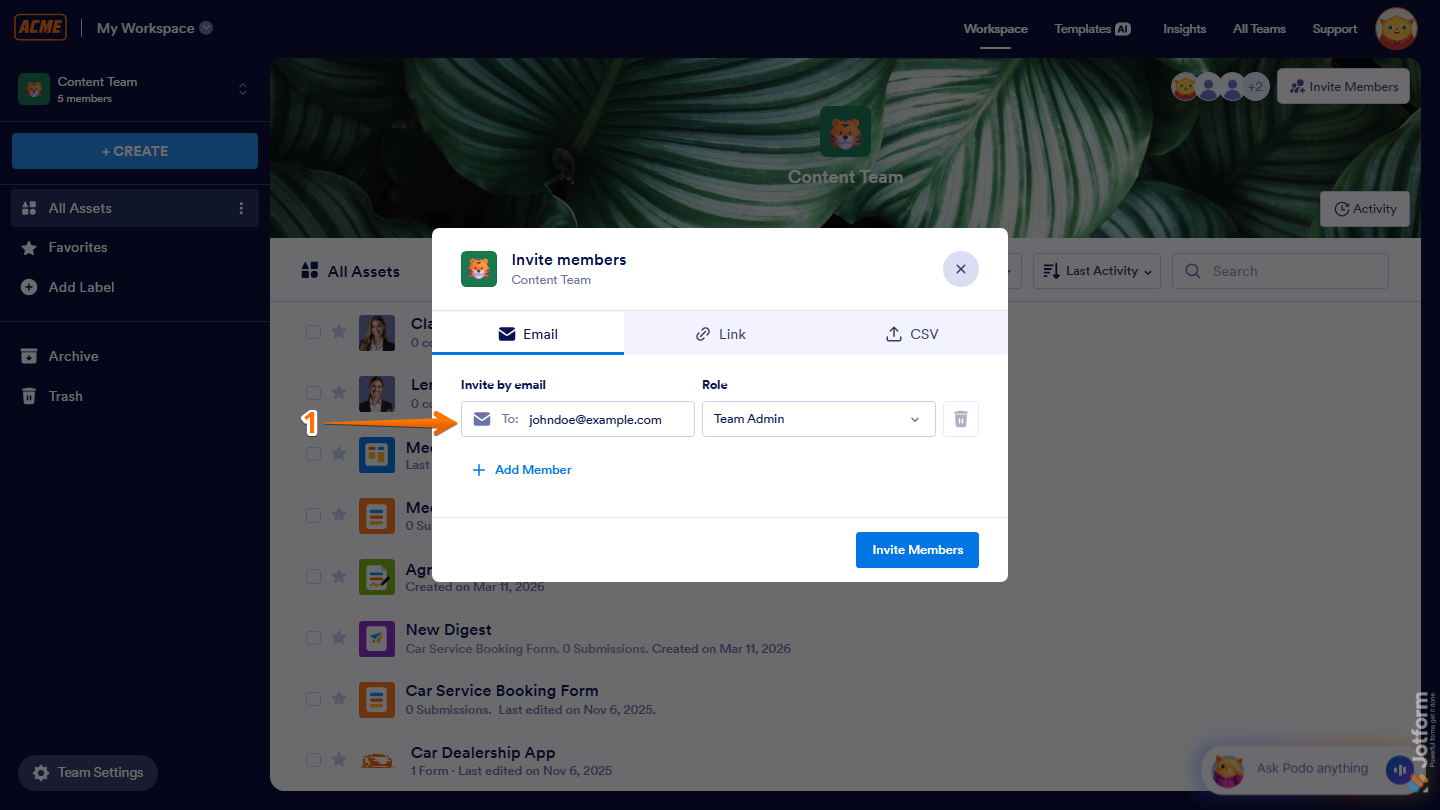The width and height of the screenshot is (1440, 810).
Task: Switch to the CSV invite tab
Action: 912,334
